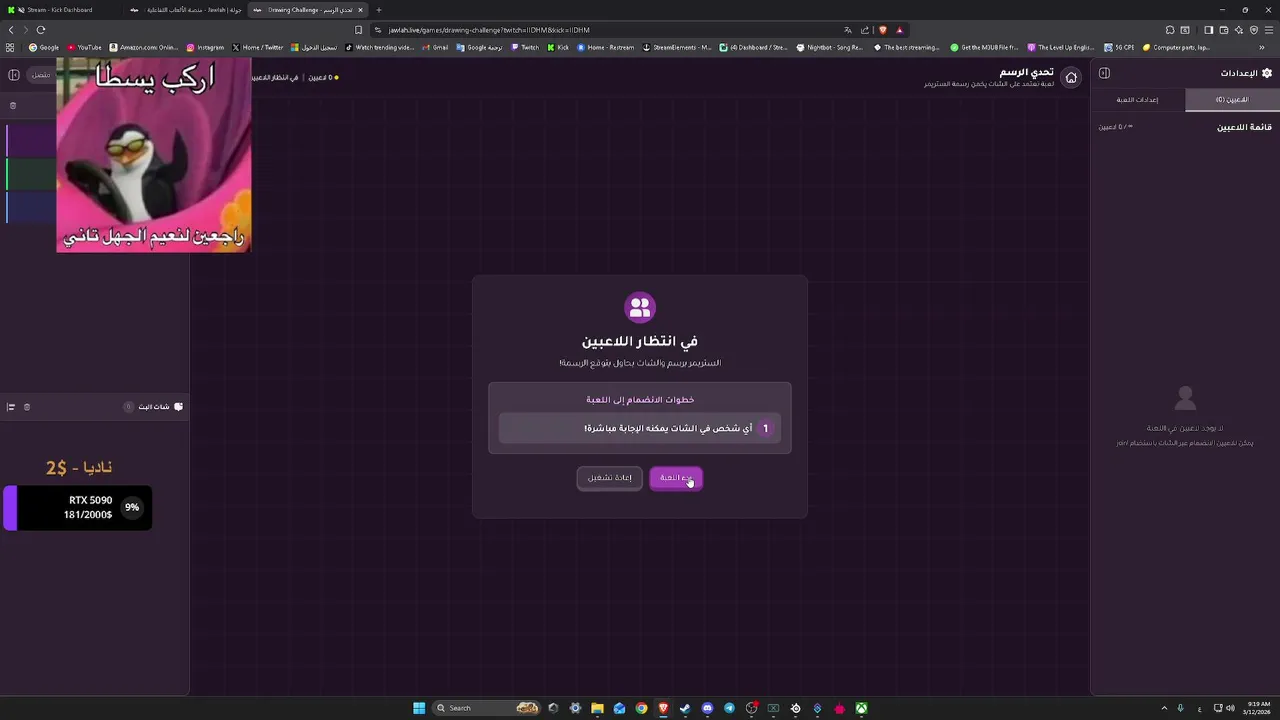
Task: Open File Explorer from the taskbar
Action: (x=597, y=708)
